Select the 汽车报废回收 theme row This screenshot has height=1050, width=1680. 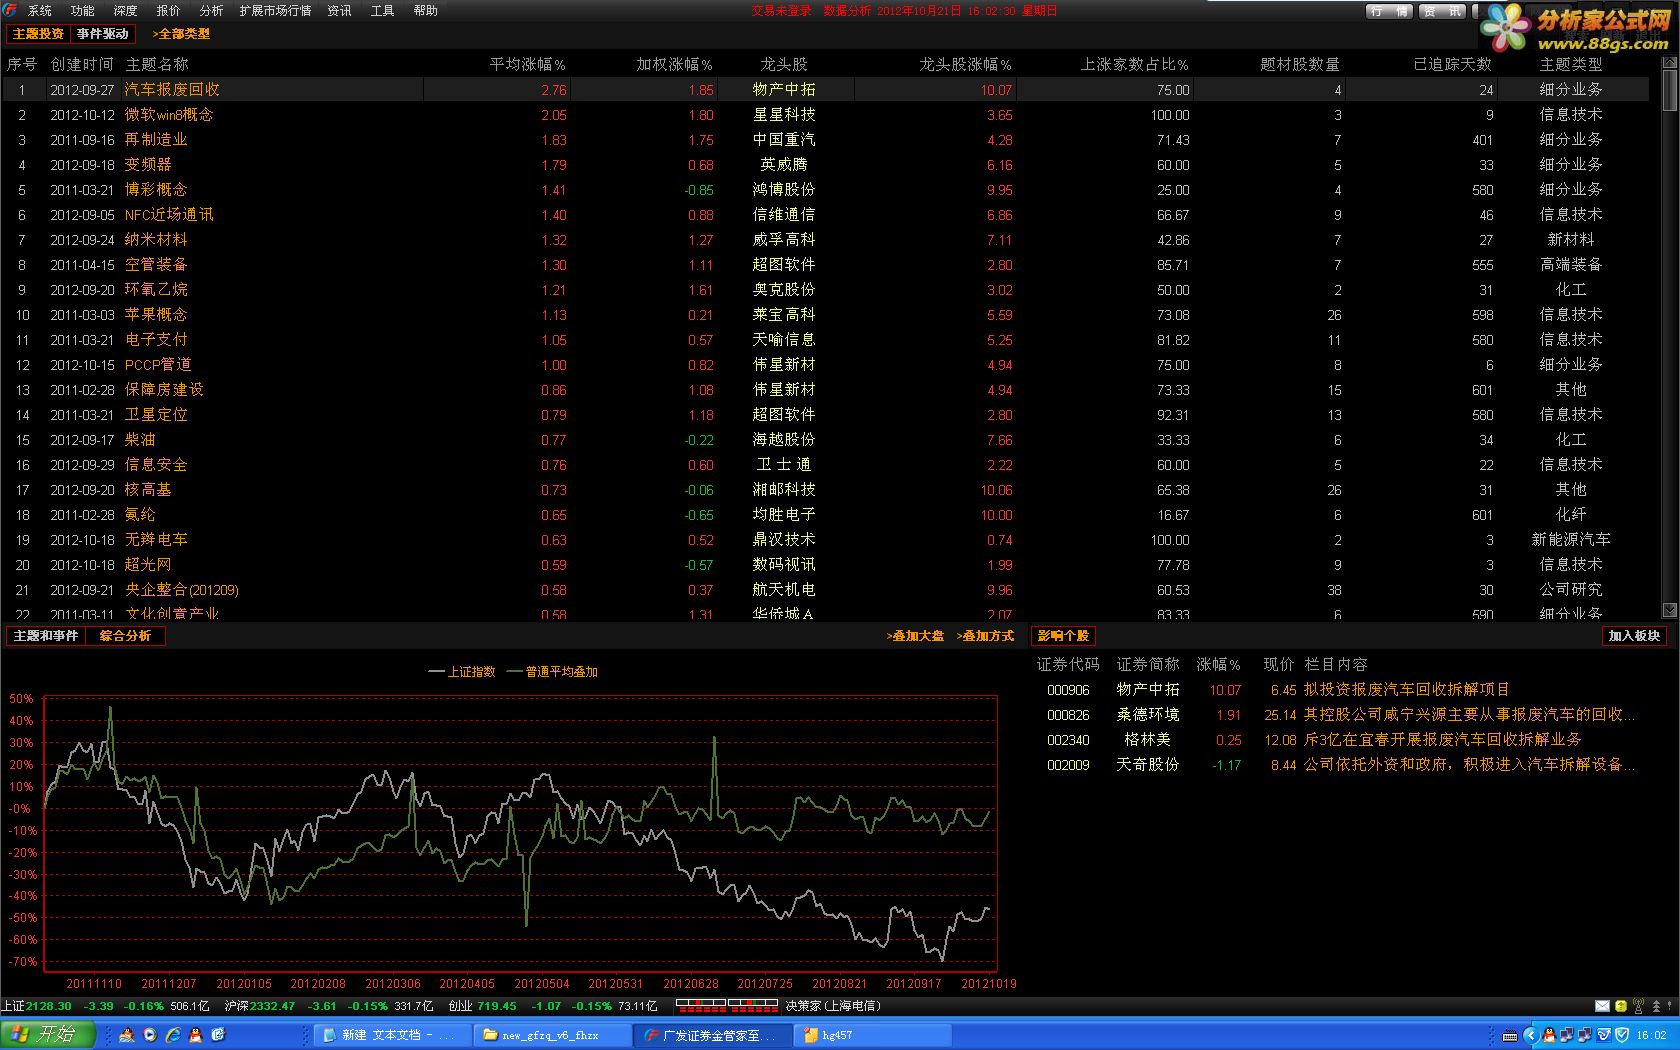(826, 90)
